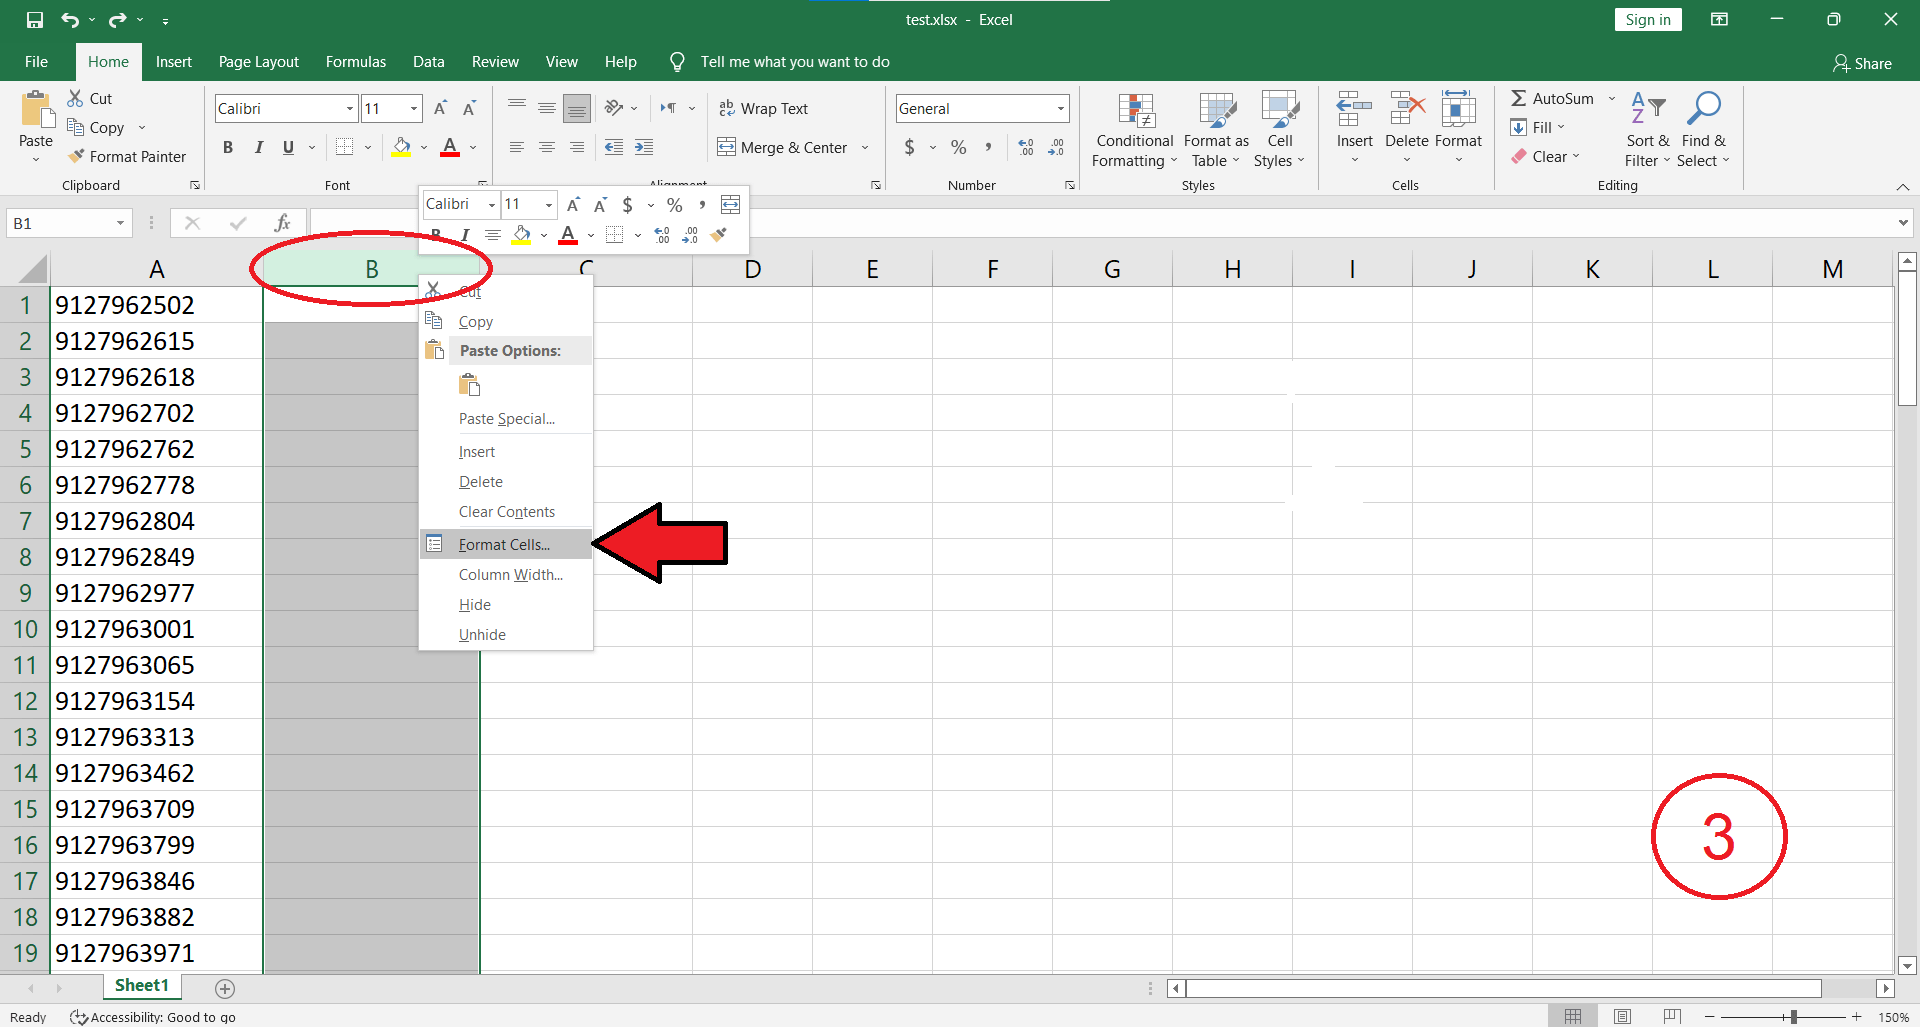Expand the General number format dropdown
This screenshot has height=1027, width=1920.
(1060, 108)
